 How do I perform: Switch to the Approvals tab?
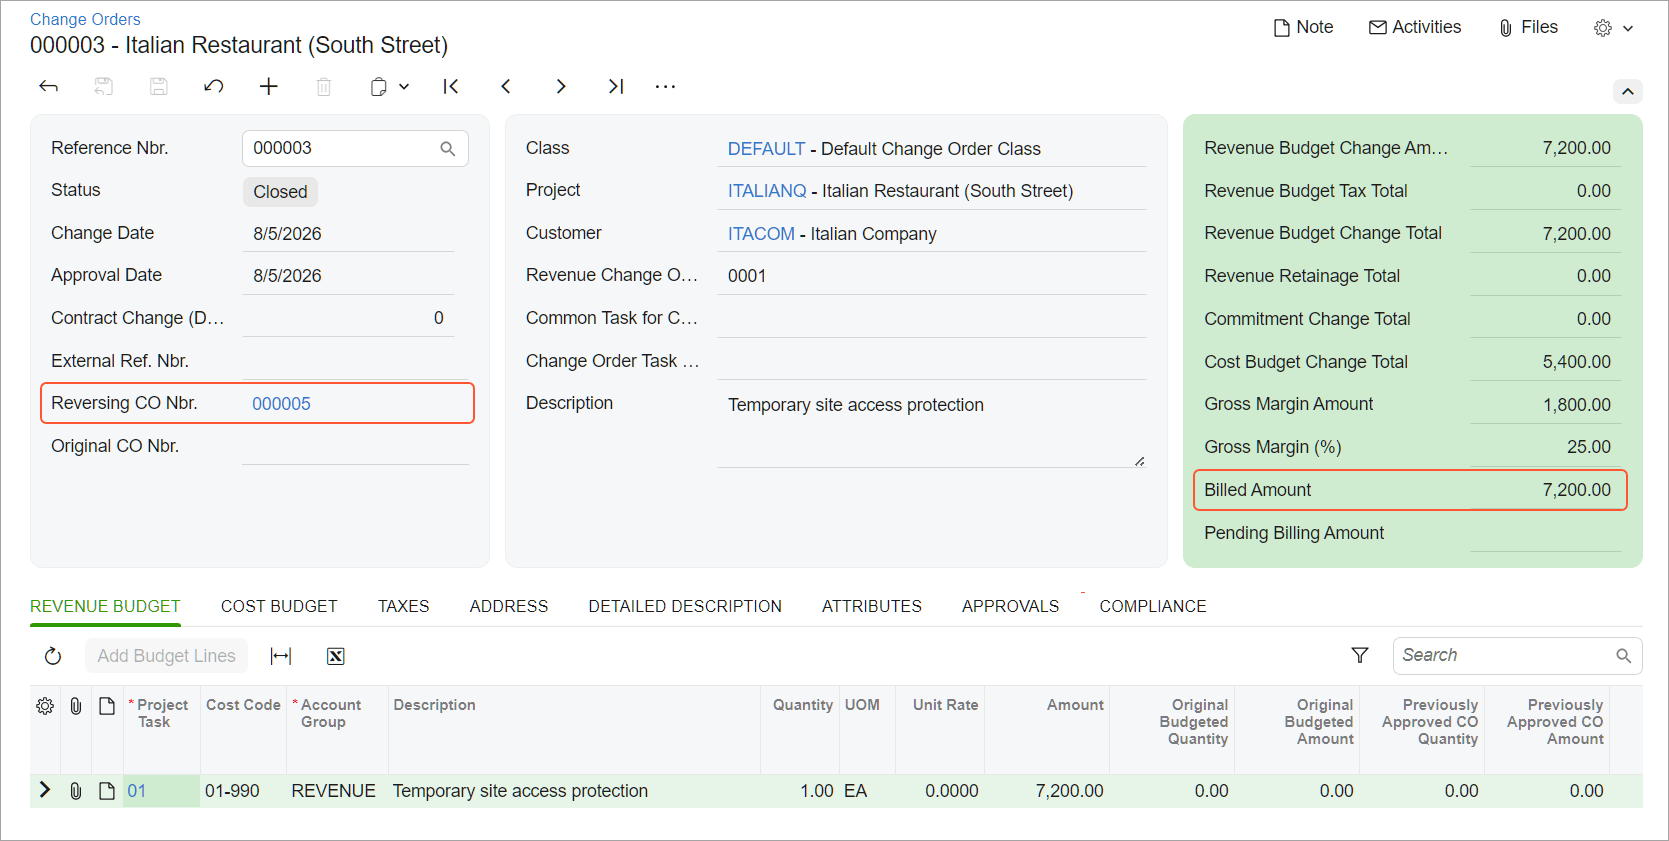tap(1010, 606)
